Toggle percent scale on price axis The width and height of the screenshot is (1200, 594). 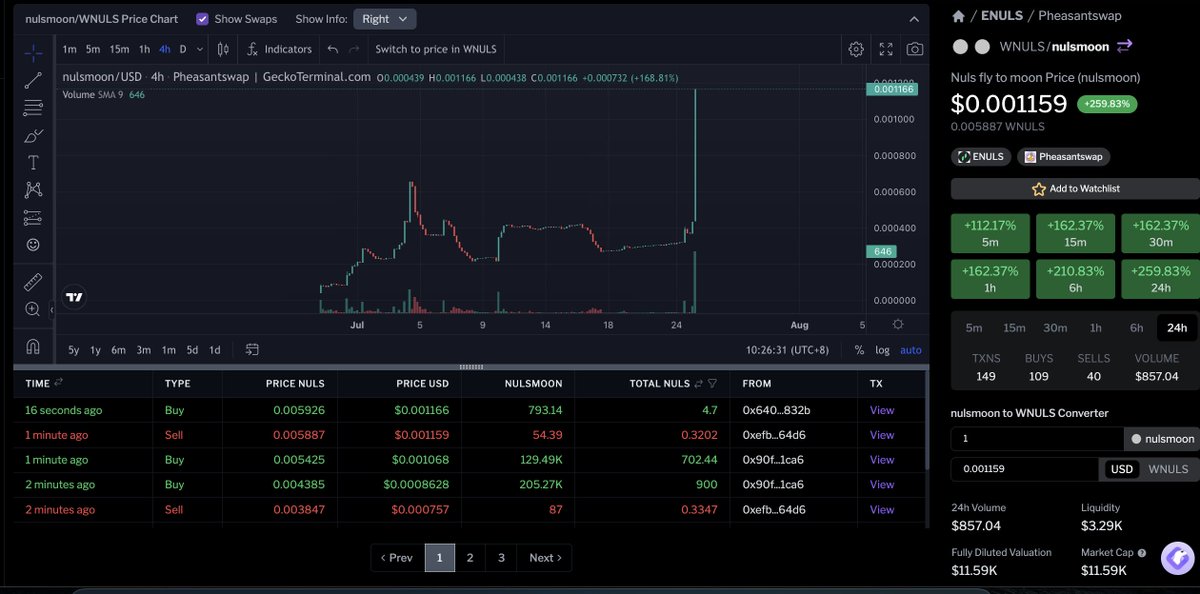pos(859,350)
